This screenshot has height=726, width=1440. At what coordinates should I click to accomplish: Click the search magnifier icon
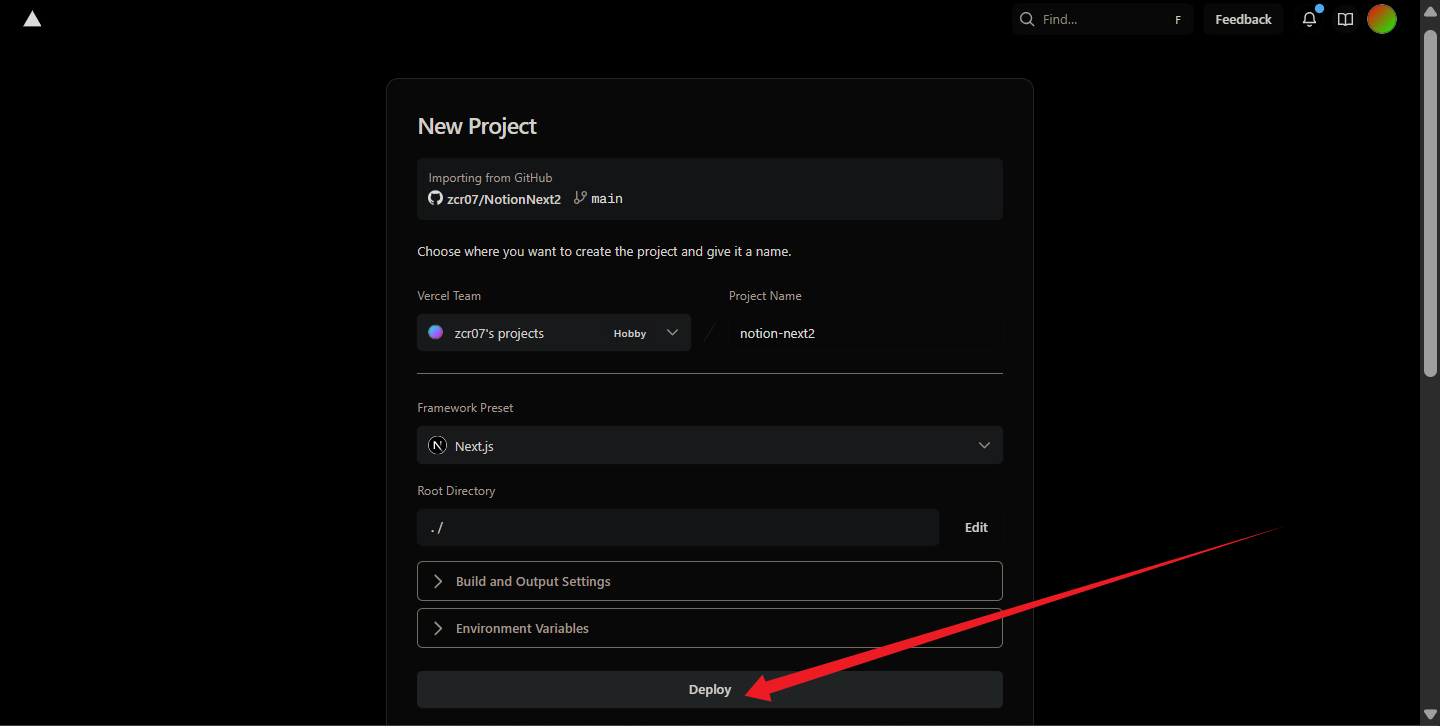(1027, 19)
